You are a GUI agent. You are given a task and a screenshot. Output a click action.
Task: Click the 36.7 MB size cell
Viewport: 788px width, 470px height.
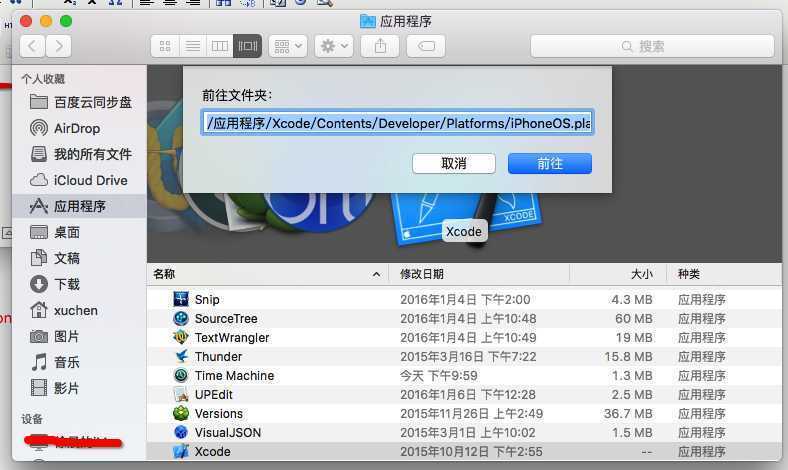pos(628,414)
